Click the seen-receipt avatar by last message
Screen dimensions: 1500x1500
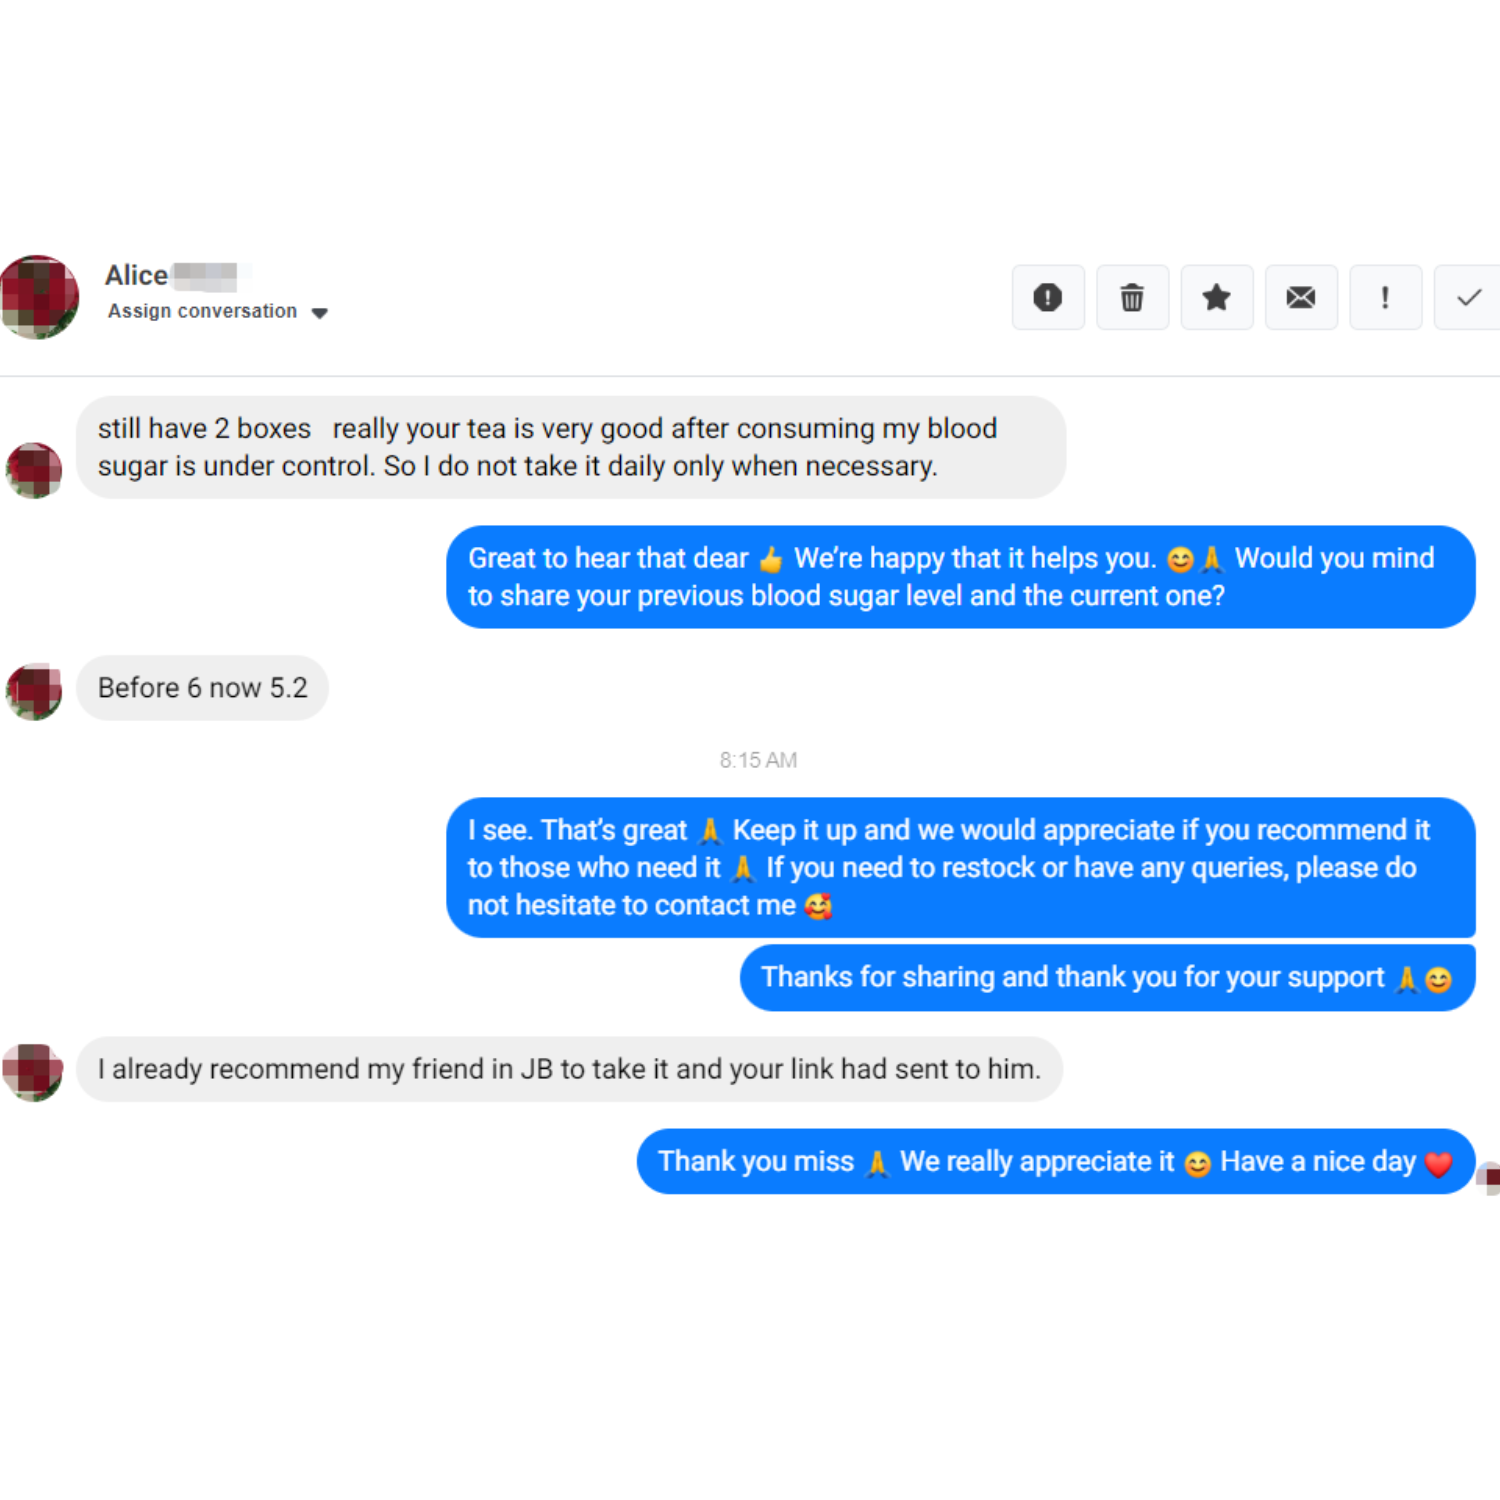tap(1489, 1178)
